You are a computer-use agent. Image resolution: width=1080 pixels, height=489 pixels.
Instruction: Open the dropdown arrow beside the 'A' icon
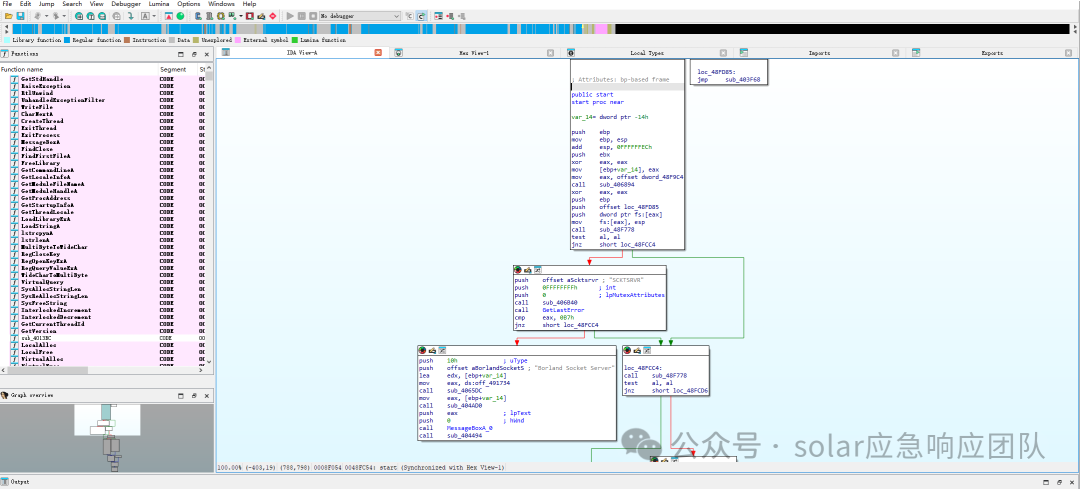click(x=154, y=15)
